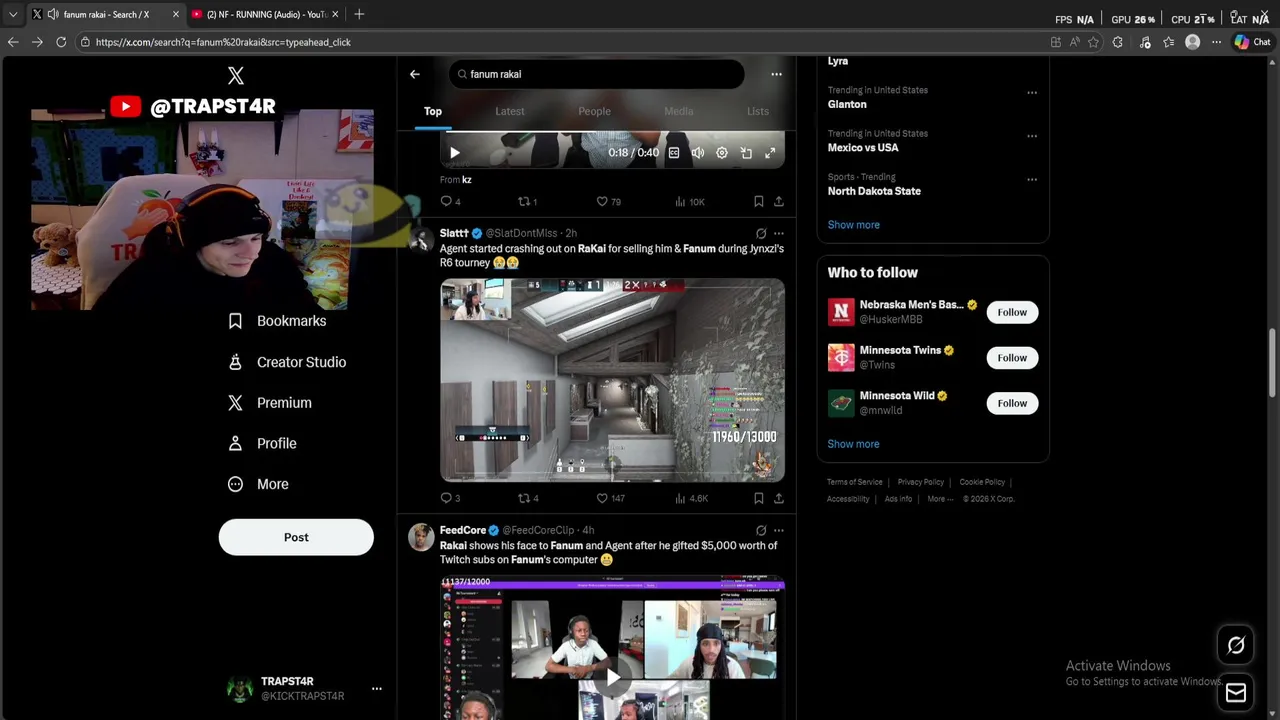Screen dimensions: 1280x720
Task: Open captions on the top video
Action: (x=674, y=153)
